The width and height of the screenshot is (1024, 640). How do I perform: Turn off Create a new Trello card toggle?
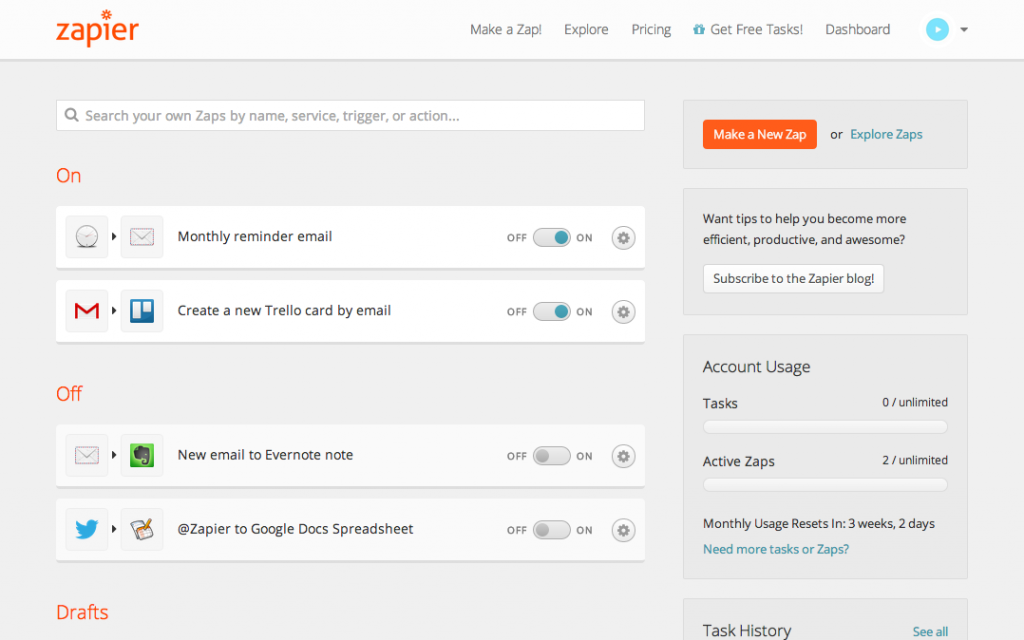pos(552,312)
